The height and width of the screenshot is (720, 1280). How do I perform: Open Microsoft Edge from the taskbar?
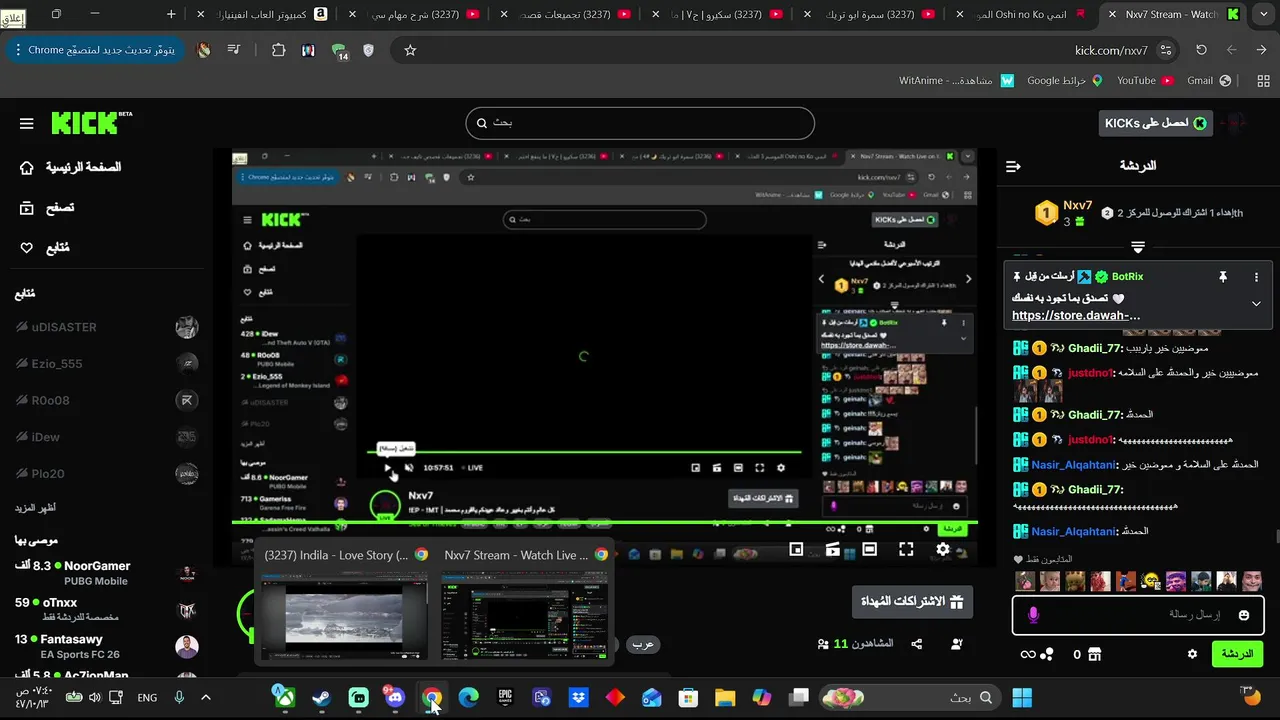(x=469, y=697)
